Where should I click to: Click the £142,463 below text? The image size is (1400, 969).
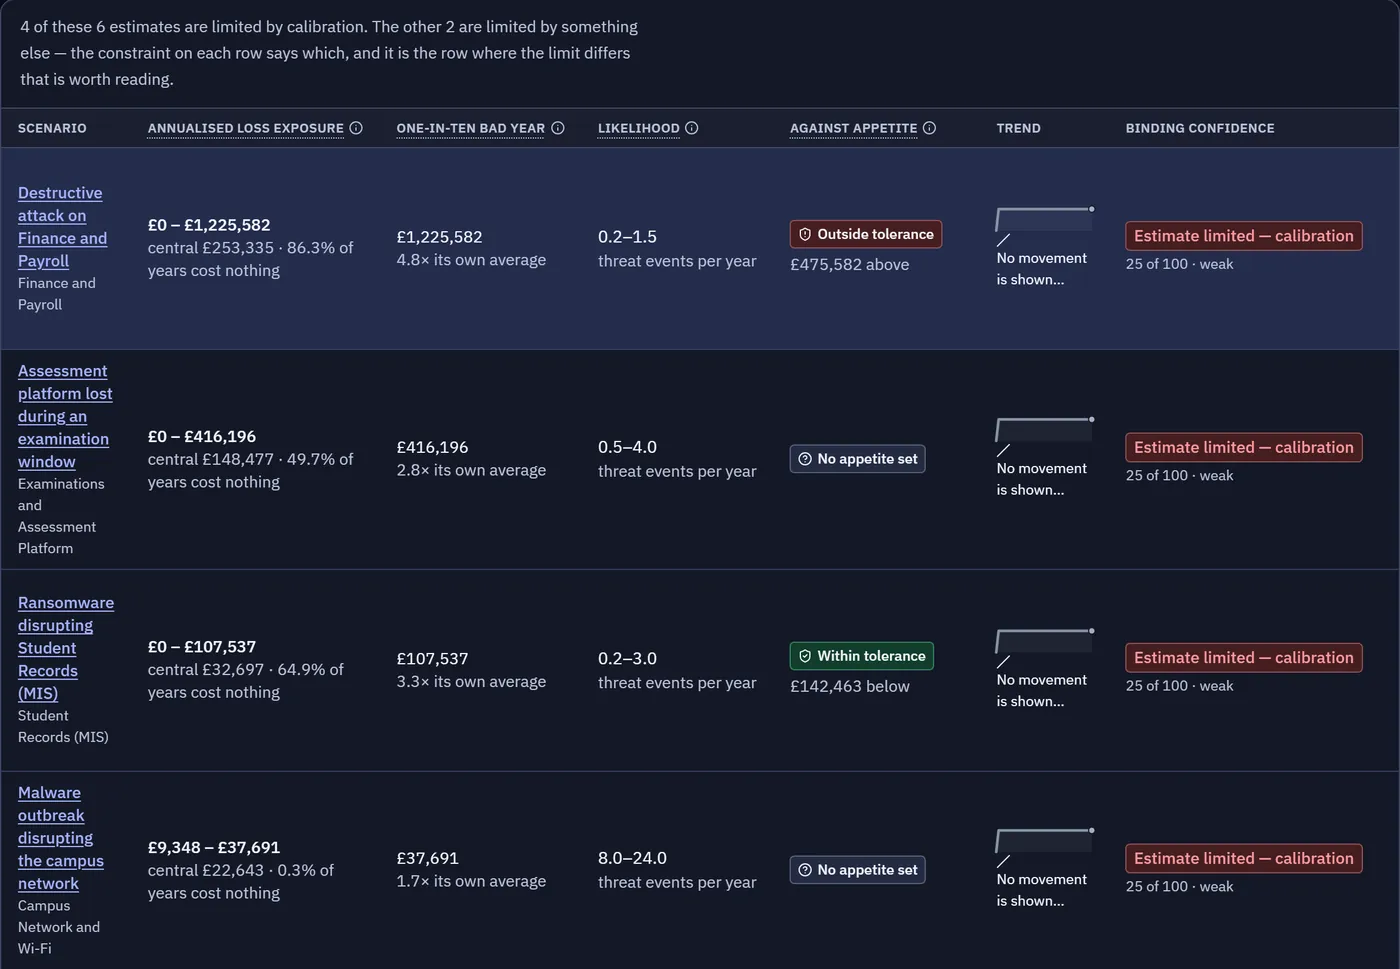[x=850, y=686]
